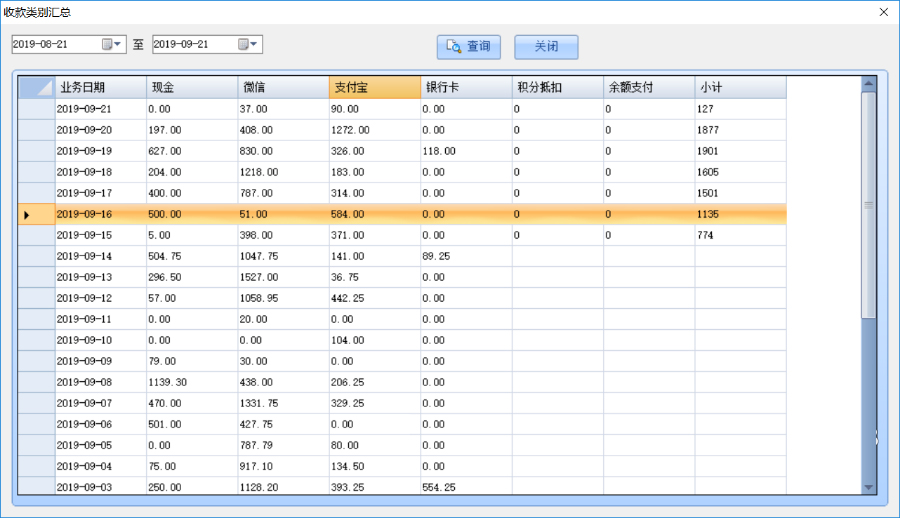Sort by 业务日期 column header
Screen dimensions: 900x518
coord(100,87)
